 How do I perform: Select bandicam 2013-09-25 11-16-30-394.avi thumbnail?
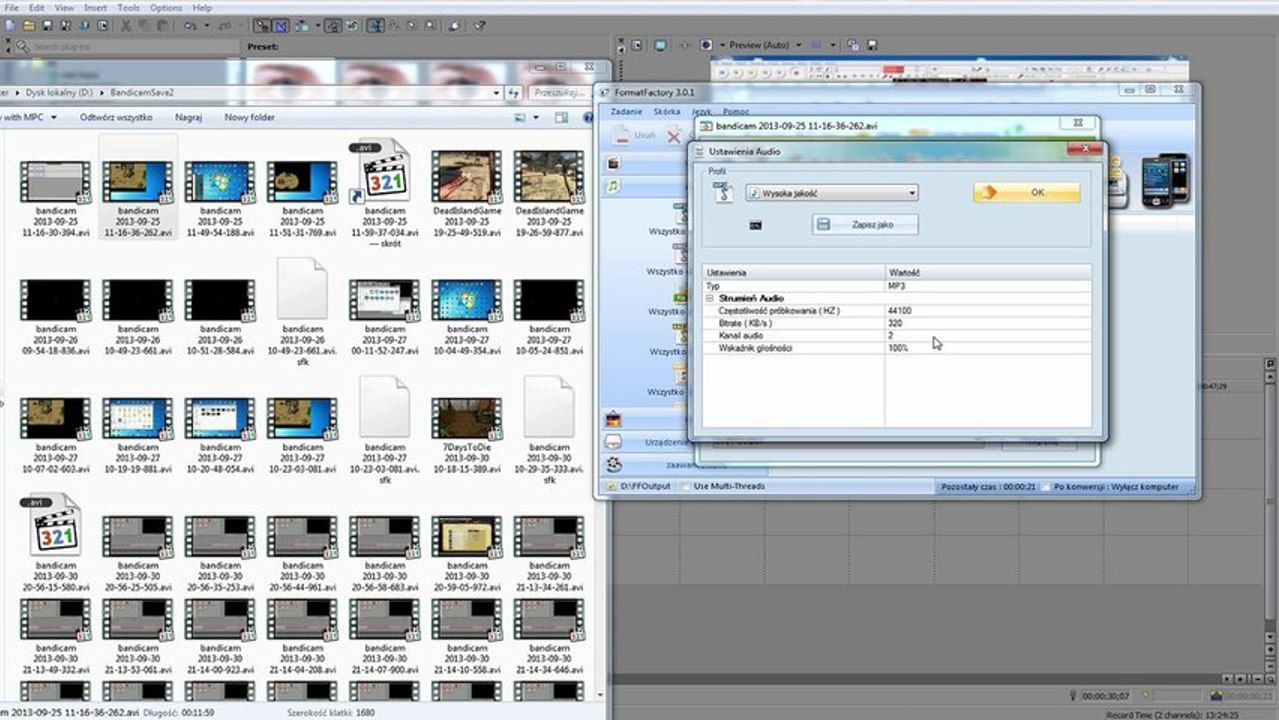55,180
